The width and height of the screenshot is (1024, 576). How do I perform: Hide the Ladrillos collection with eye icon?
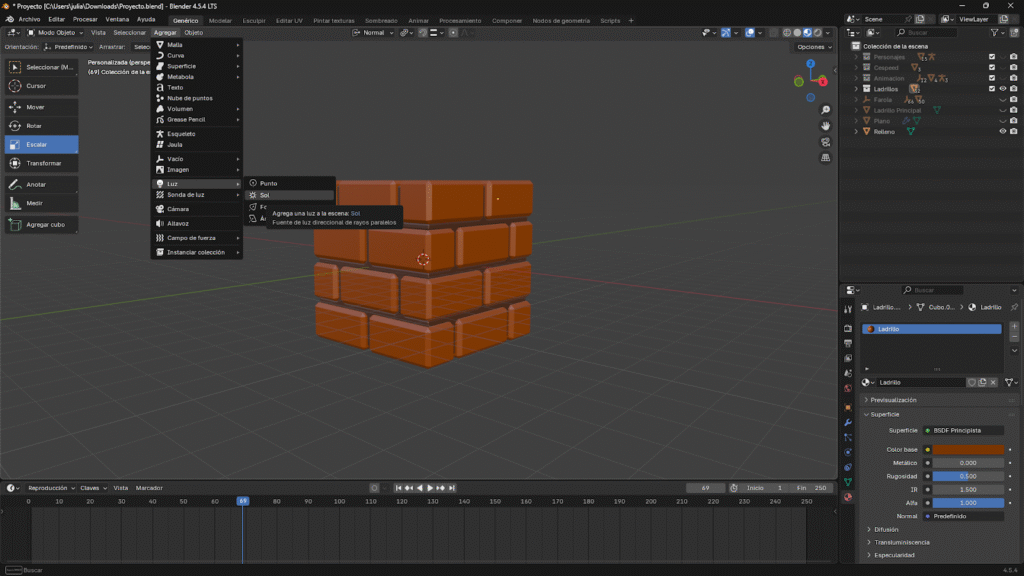[1003, 89]
